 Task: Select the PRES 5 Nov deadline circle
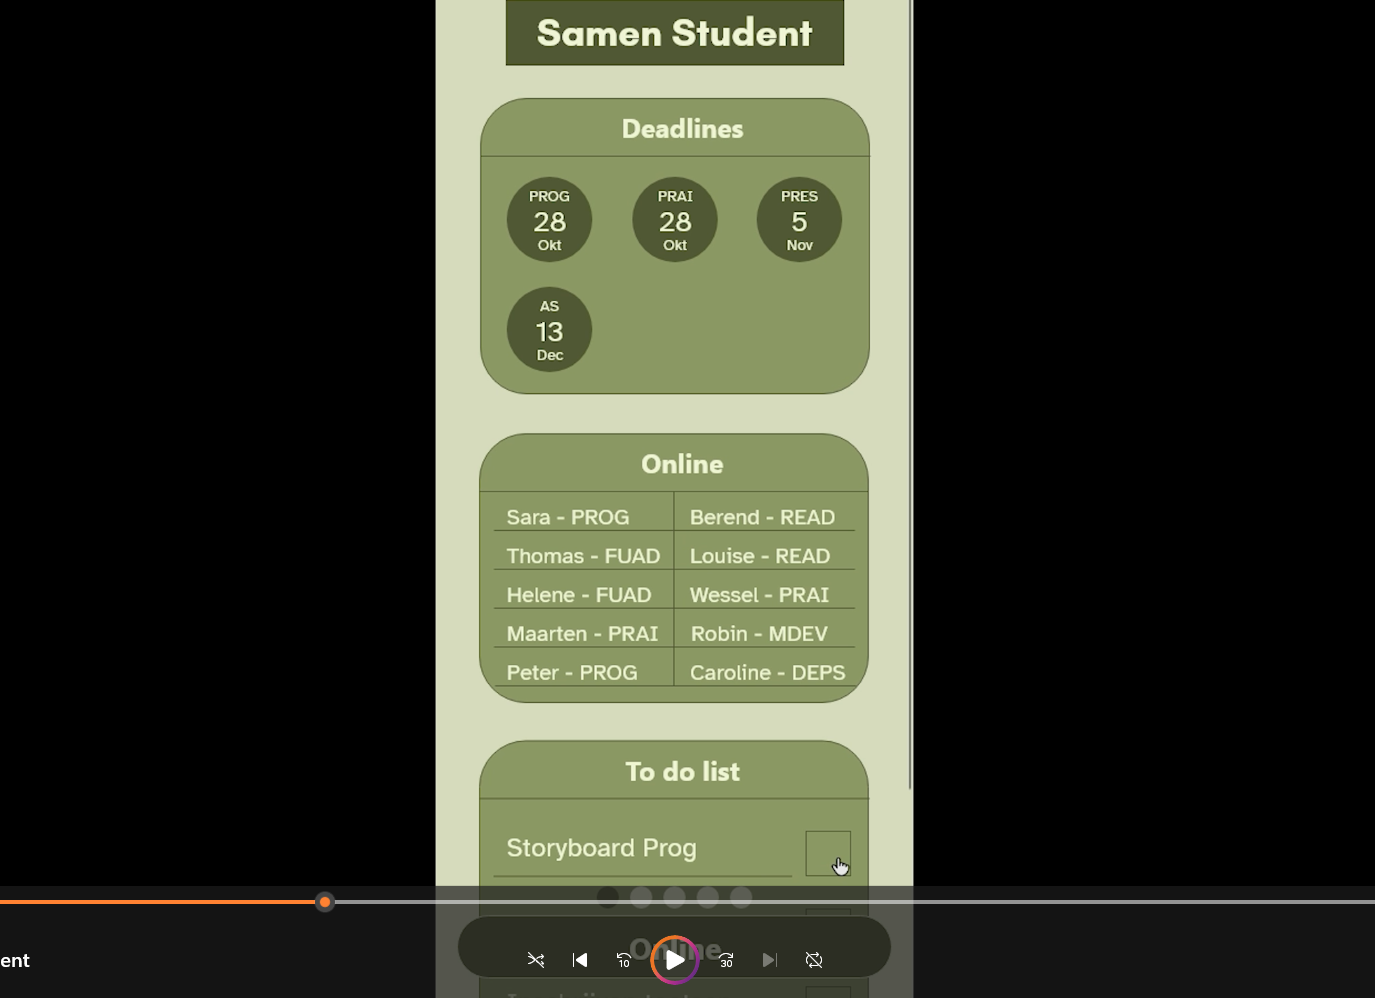(x=799, y=220)
